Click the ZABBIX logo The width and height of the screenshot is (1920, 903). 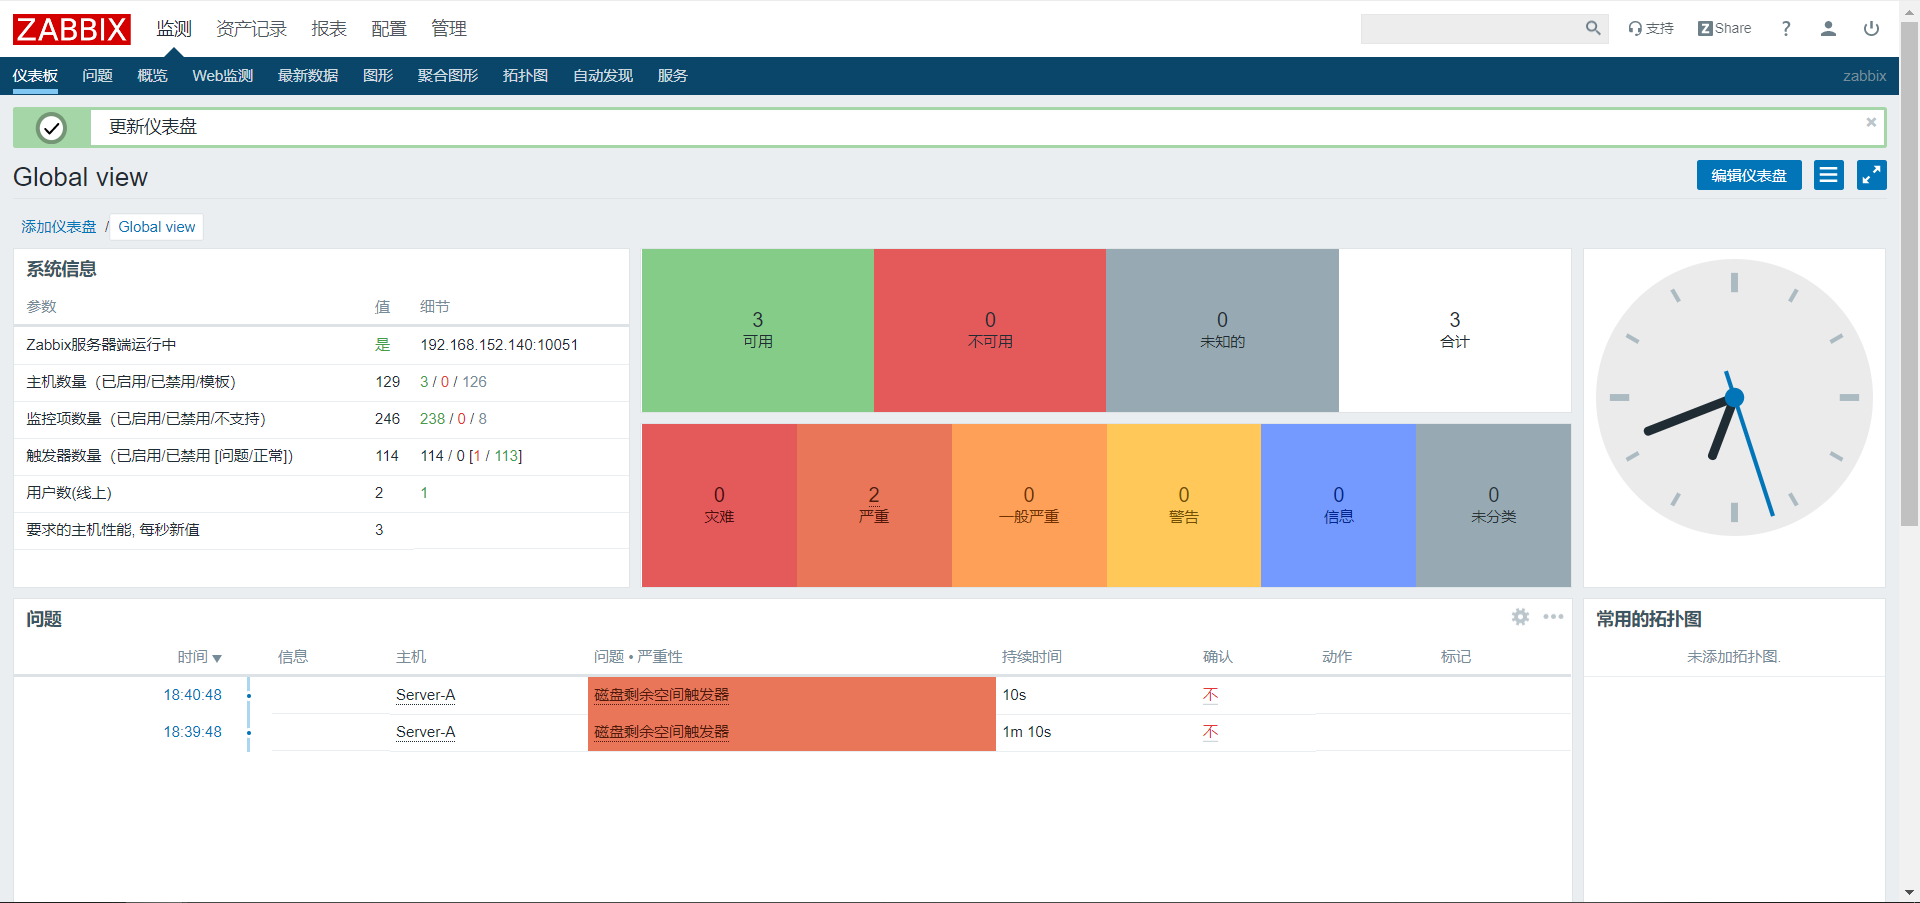point(71,29)
